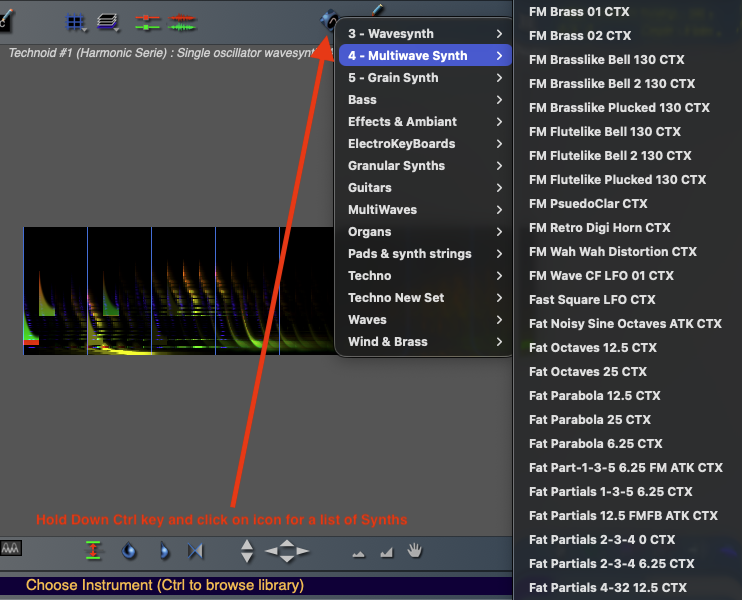Click the spectrogram image in editor

(179, 291)
